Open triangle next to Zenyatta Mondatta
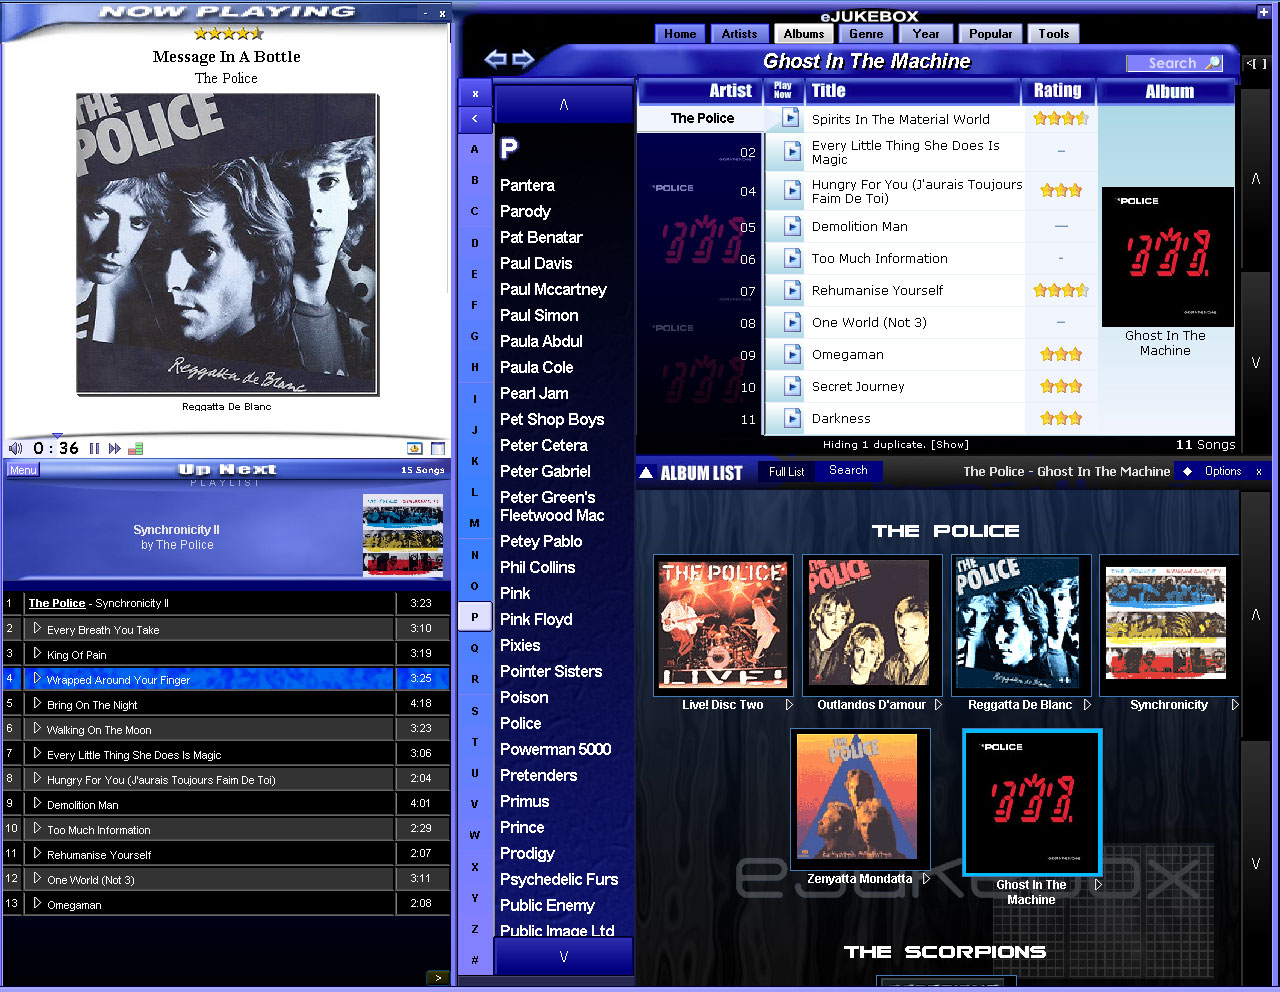The height and width of the screenshot is (992, 1280). click(x=927, y=879)
